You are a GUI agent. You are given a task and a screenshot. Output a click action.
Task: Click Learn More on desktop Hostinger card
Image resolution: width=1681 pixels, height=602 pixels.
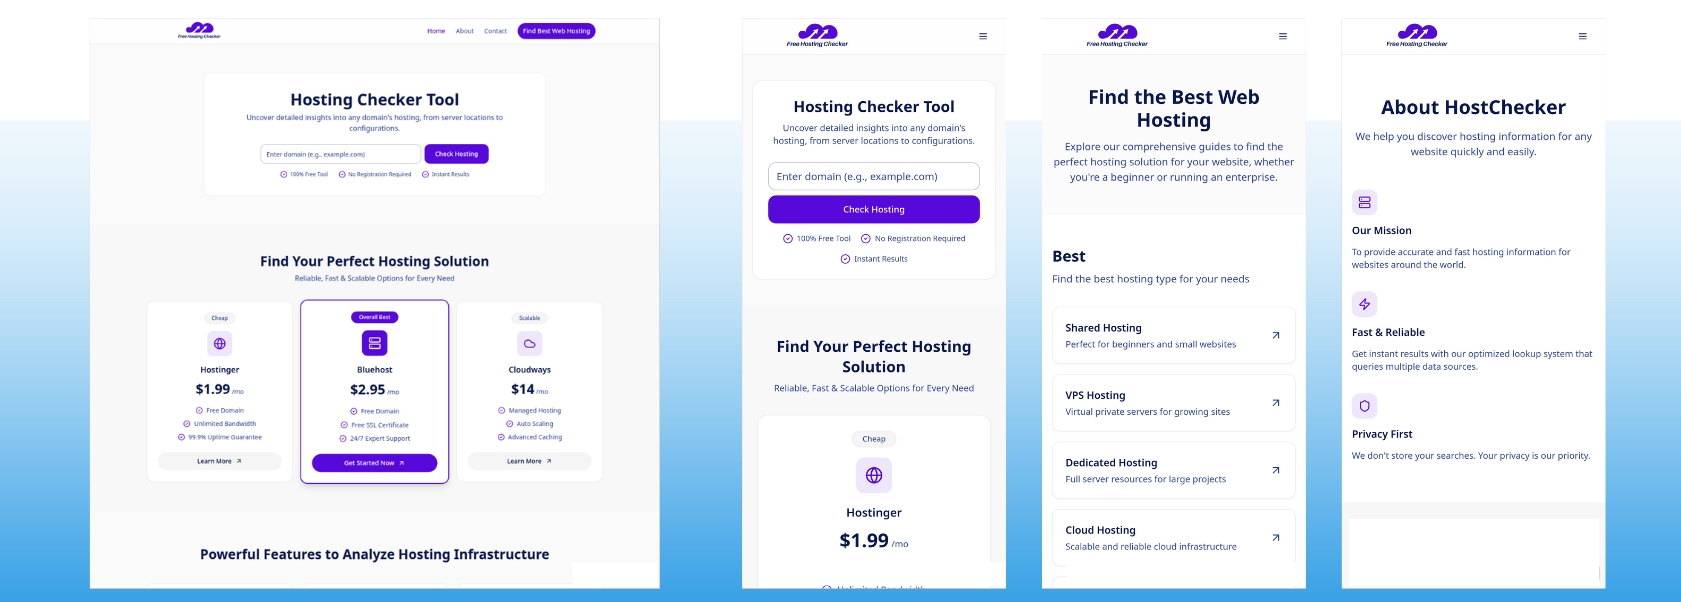coord(220,461)
